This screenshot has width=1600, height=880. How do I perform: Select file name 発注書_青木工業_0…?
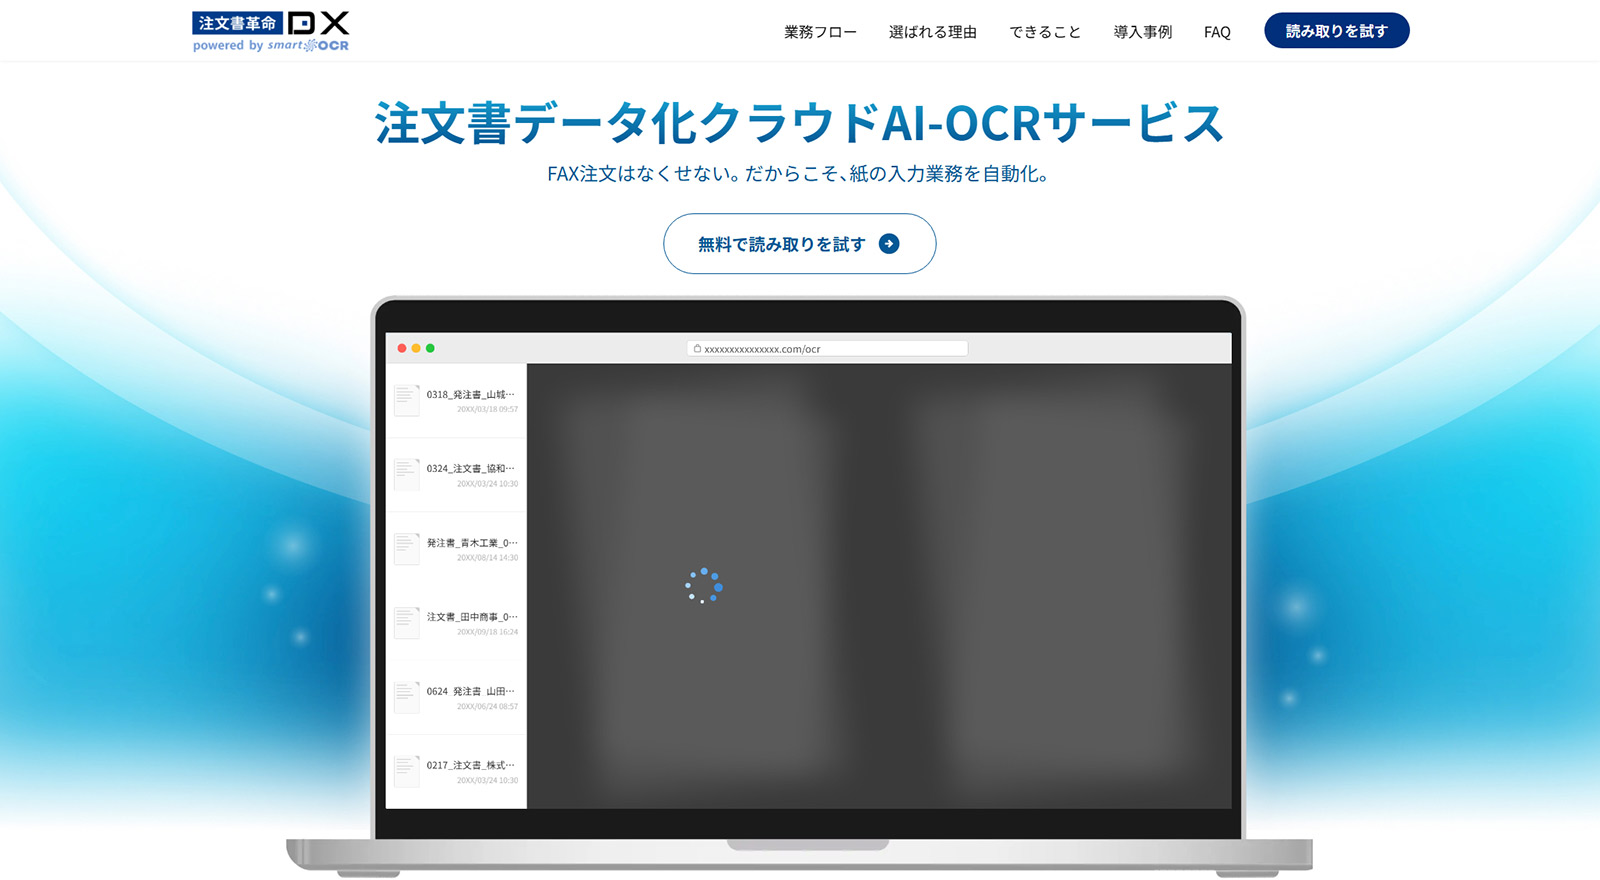click(x=472, y=543)
